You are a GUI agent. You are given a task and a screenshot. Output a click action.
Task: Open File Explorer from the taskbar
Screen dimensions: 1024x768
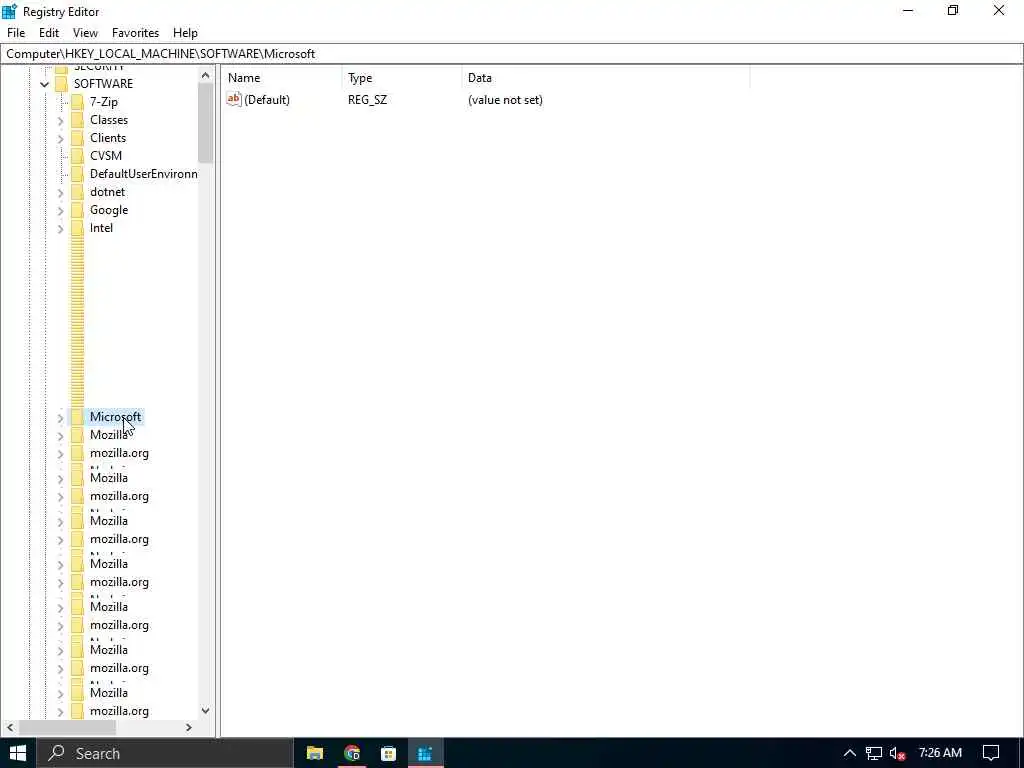coord(315,753)
